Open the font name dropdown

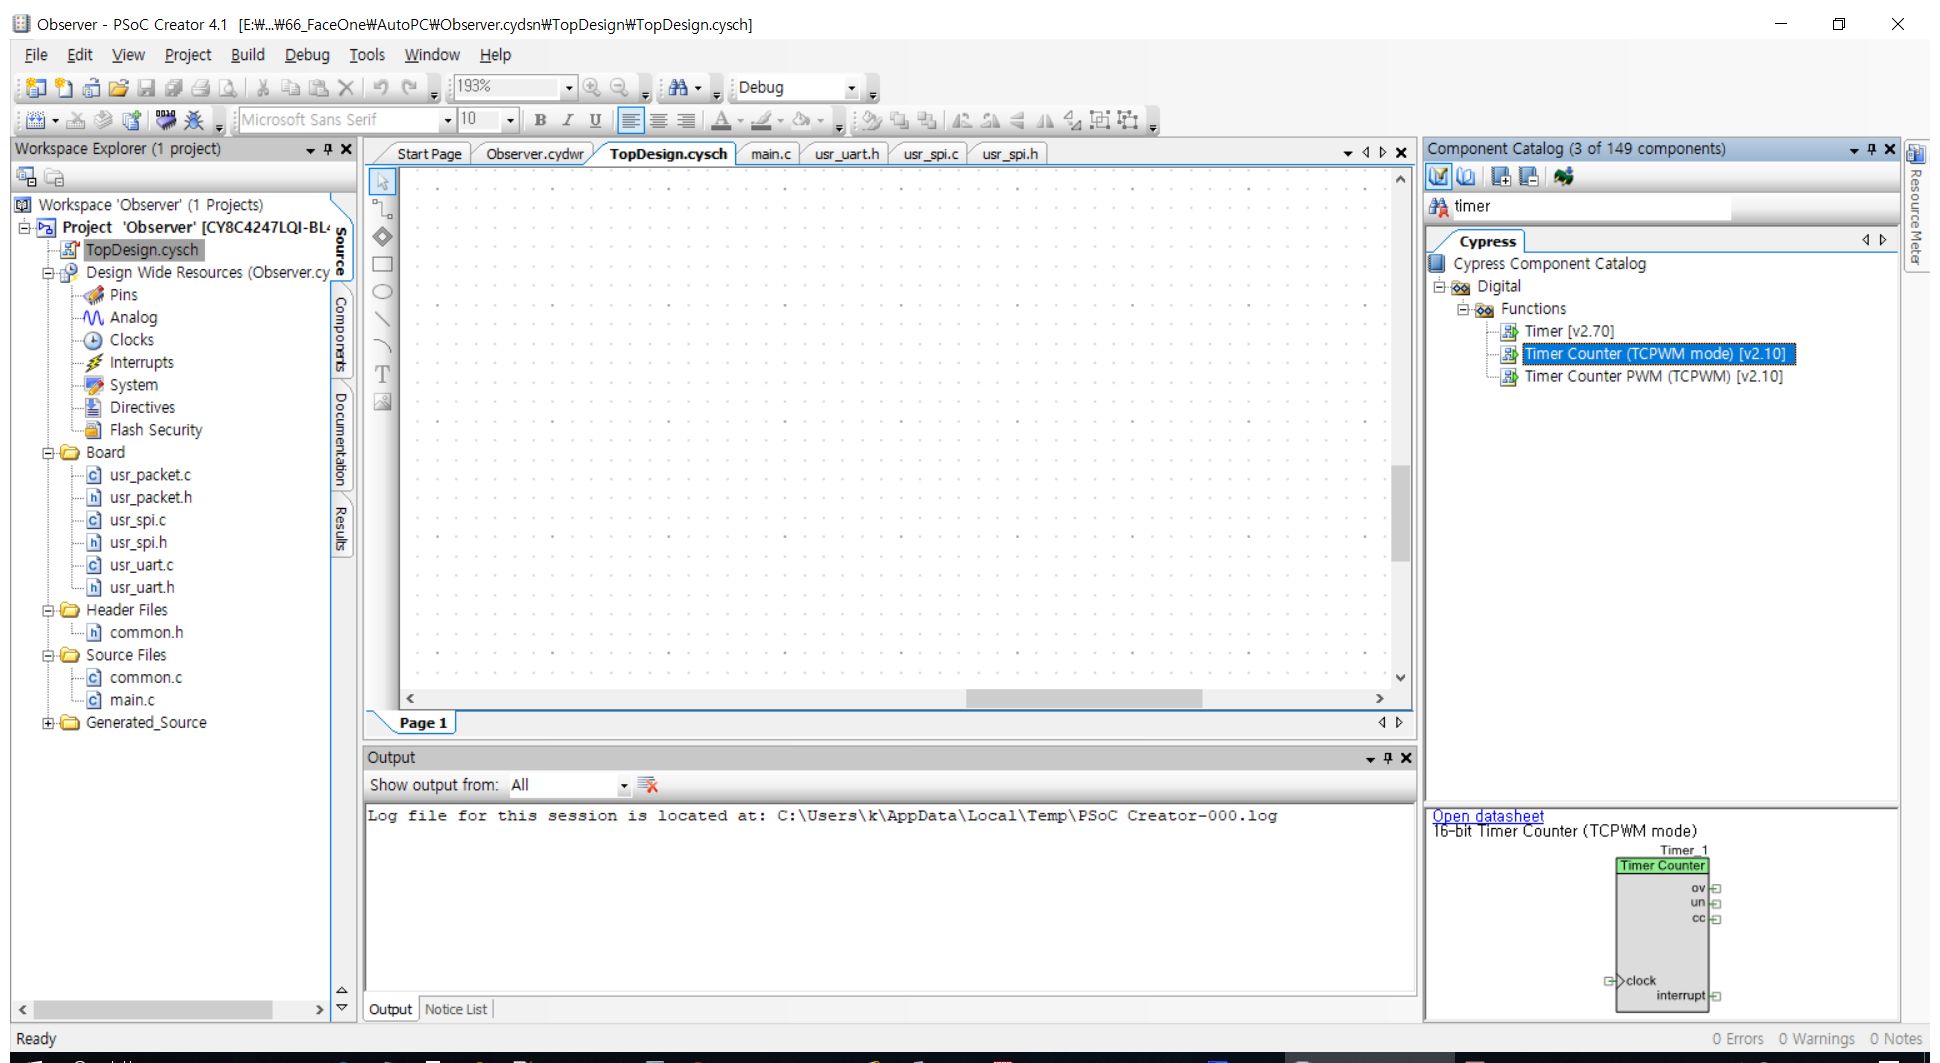tap(447, 120)
